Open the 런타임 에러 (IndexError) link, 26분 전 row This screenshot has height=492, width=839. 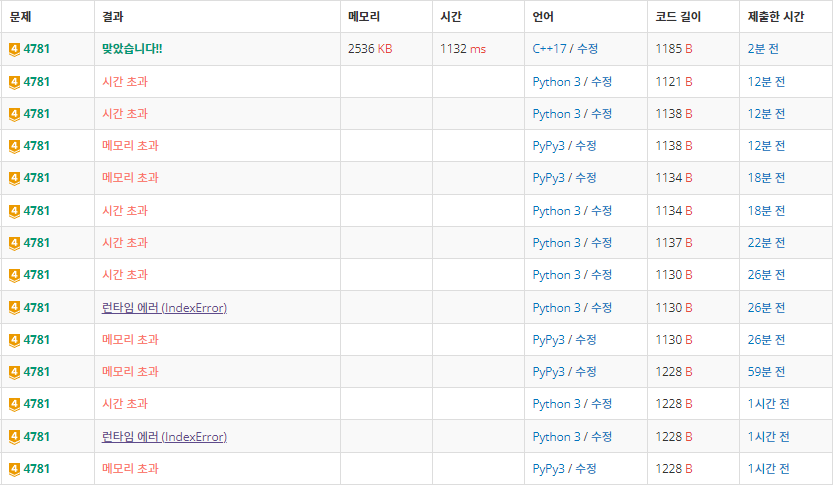click(x=164, y=308)
